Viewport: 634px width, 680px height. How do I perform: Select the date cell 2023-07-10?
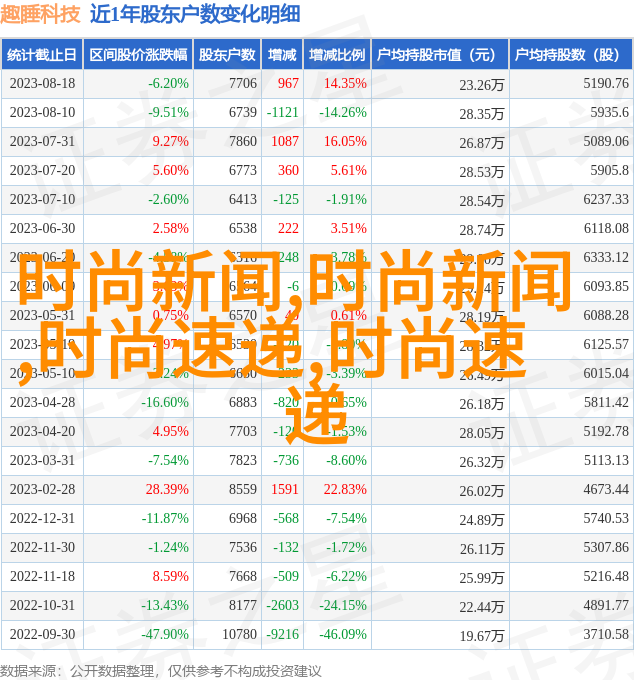coord(42,199)
